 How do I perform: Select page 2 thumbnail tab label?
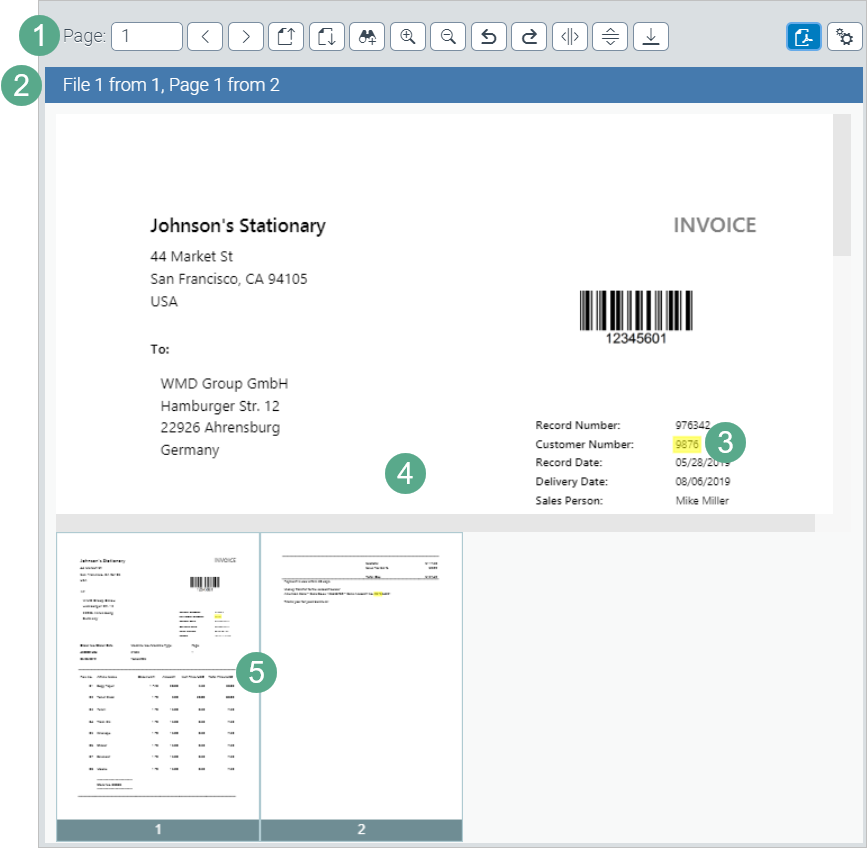pos(361,830)
